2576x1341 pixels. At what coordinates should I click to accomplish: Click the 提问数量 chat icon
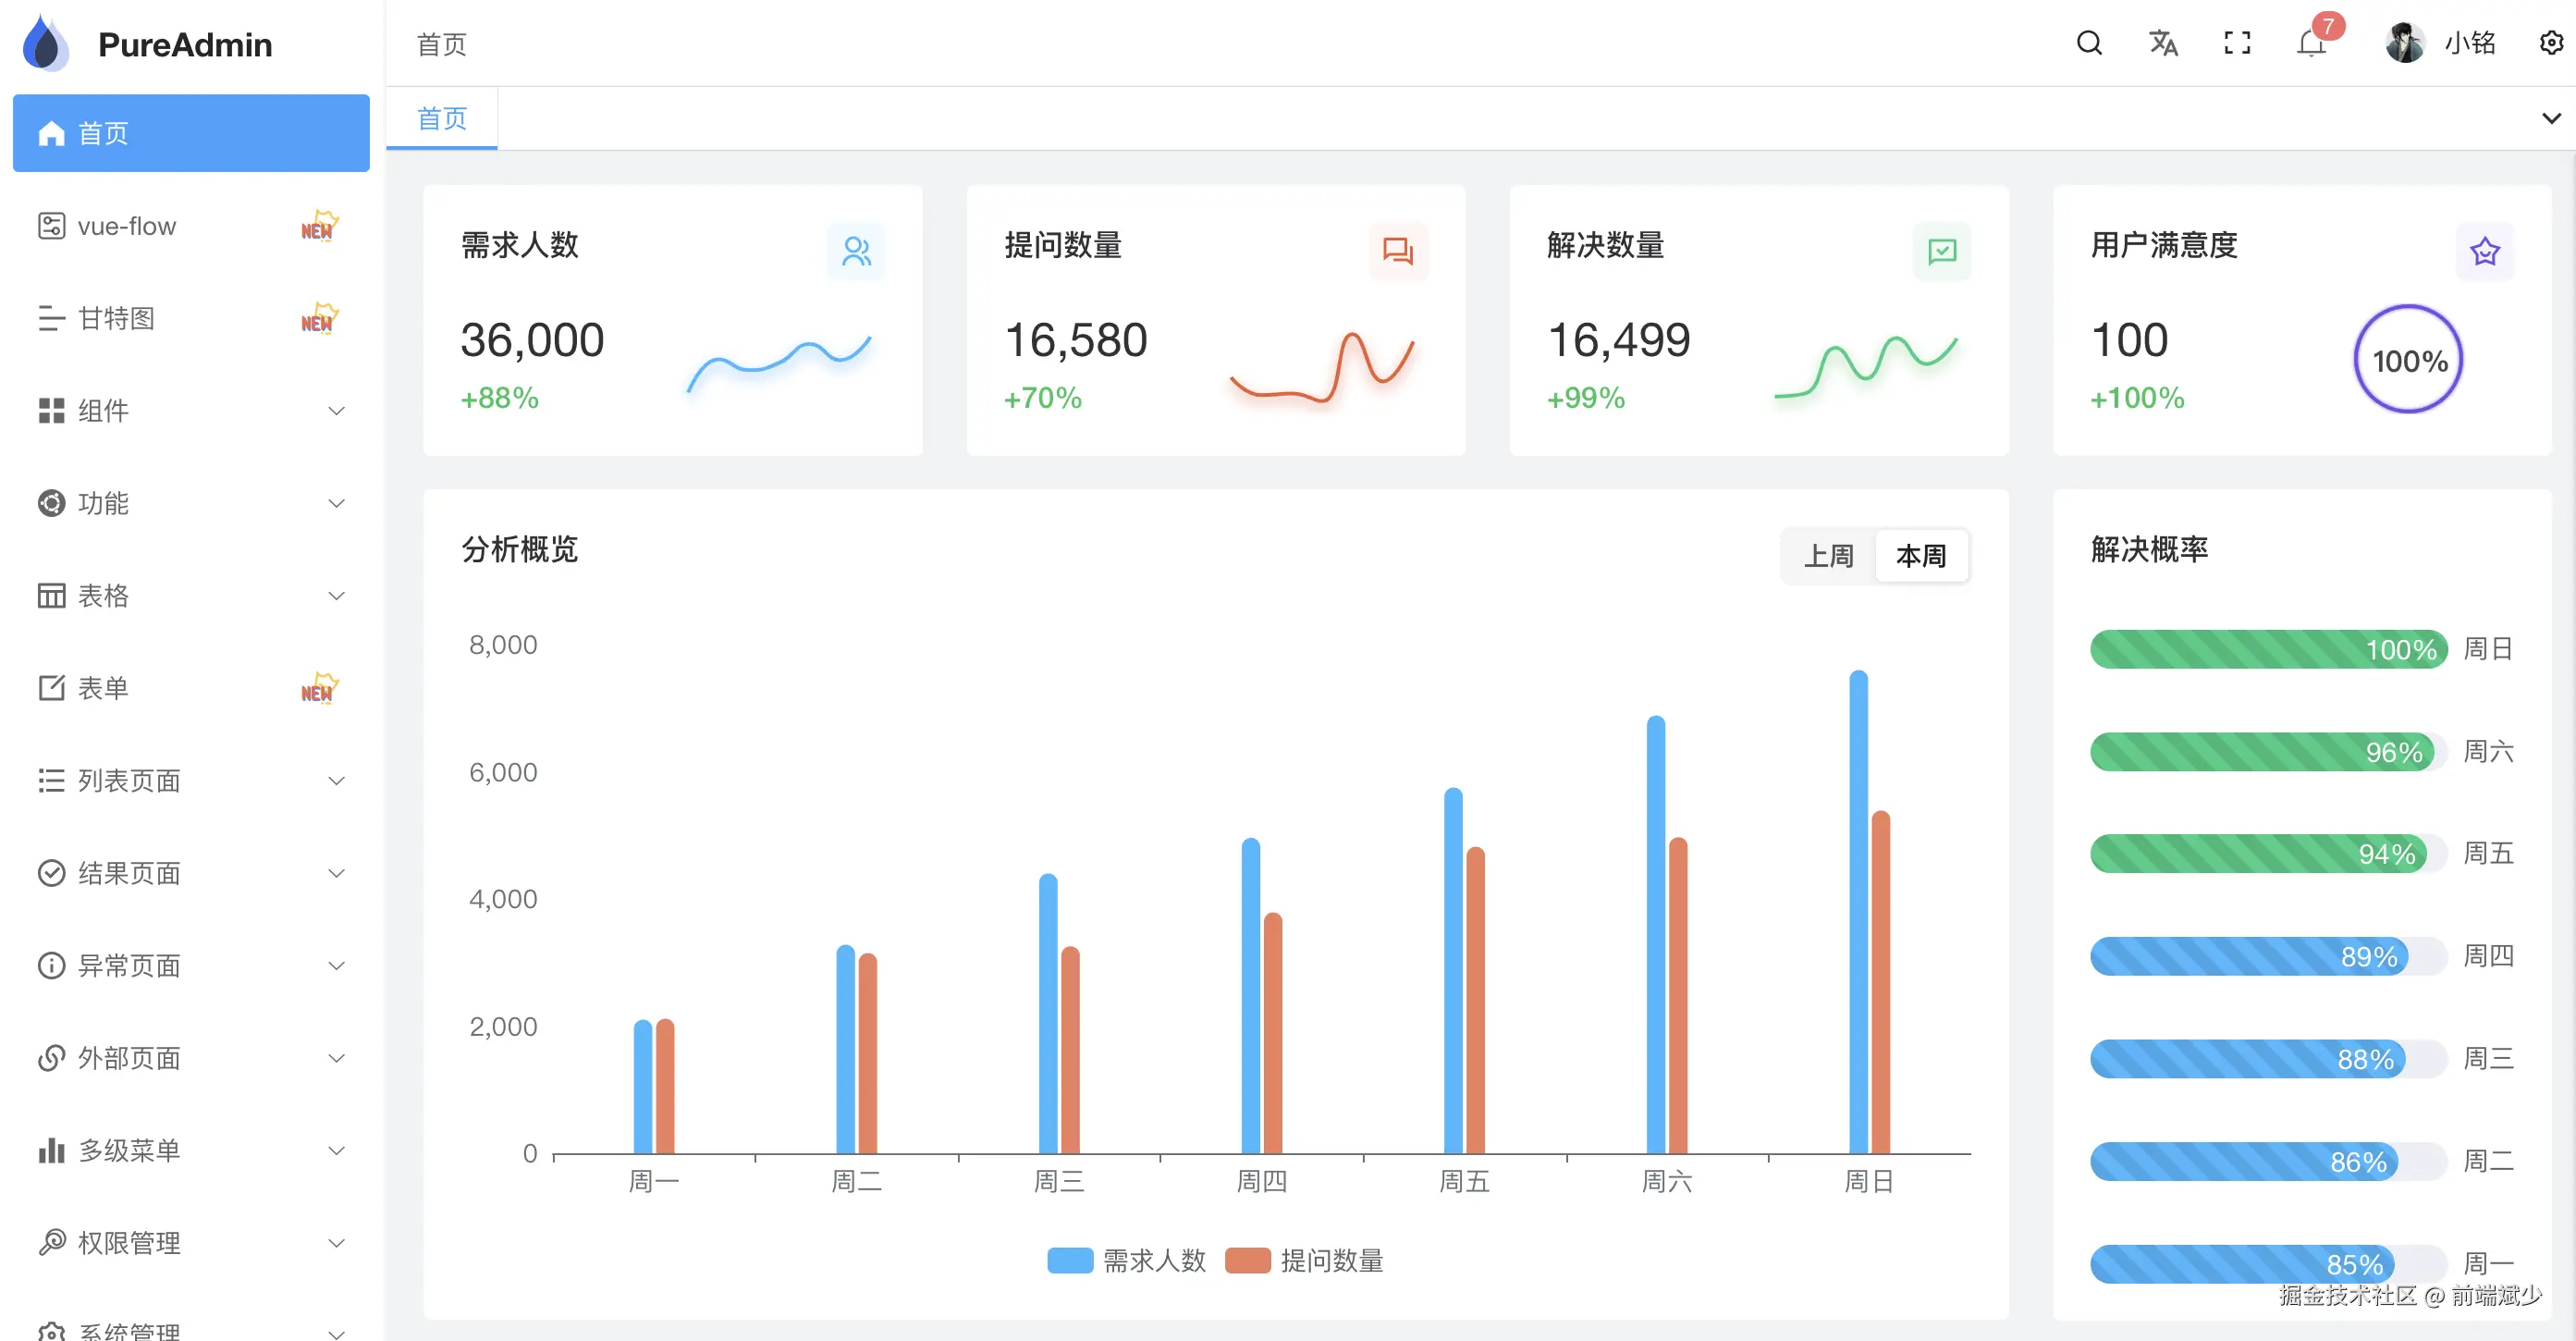[x=1398, y=251]
